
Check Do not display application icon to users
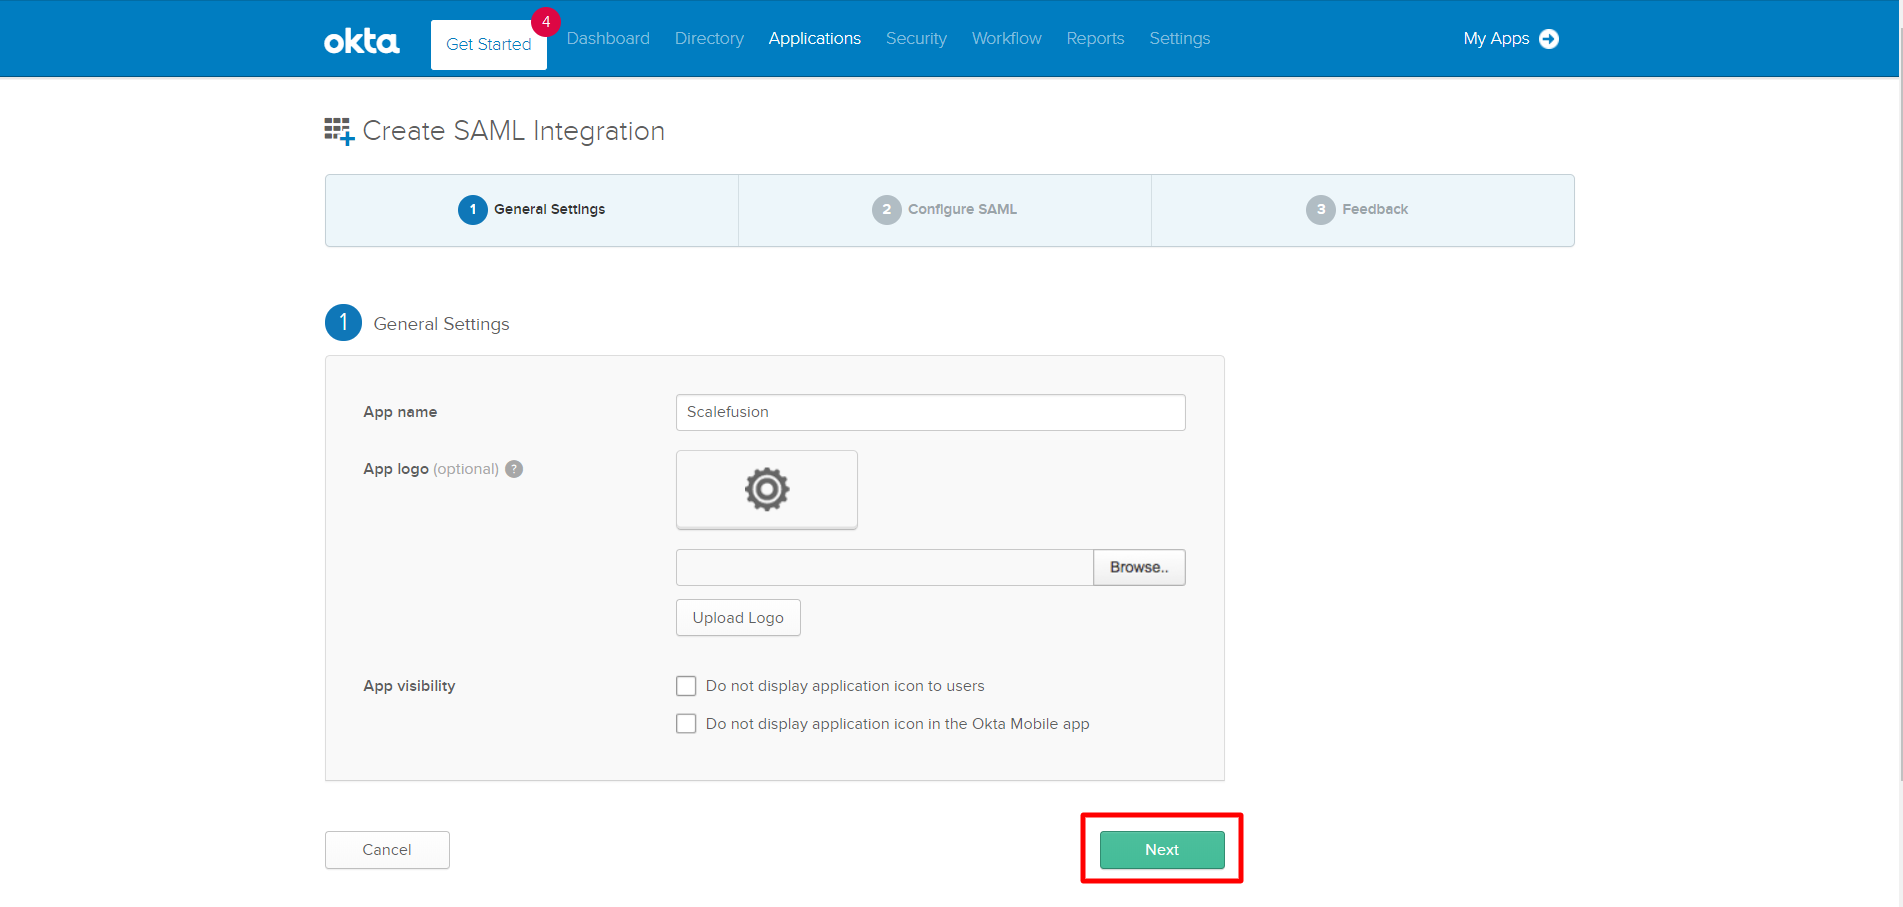(686, 686)
